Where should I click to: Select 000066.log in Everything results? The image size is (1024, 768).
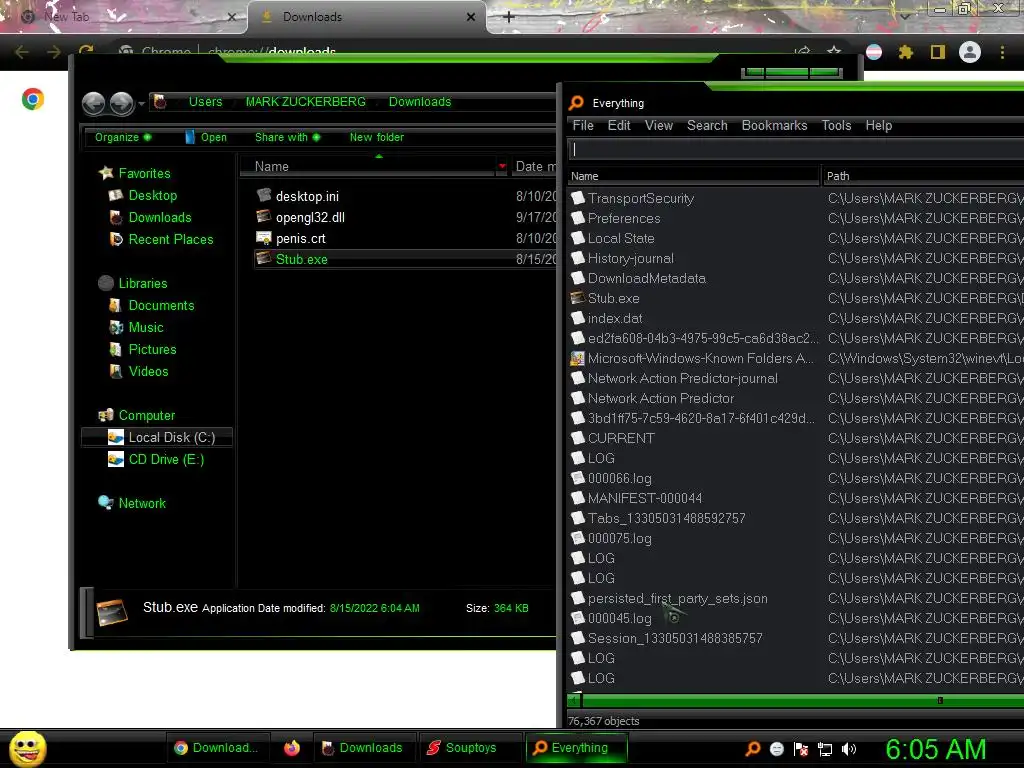(x=619, y=478)
